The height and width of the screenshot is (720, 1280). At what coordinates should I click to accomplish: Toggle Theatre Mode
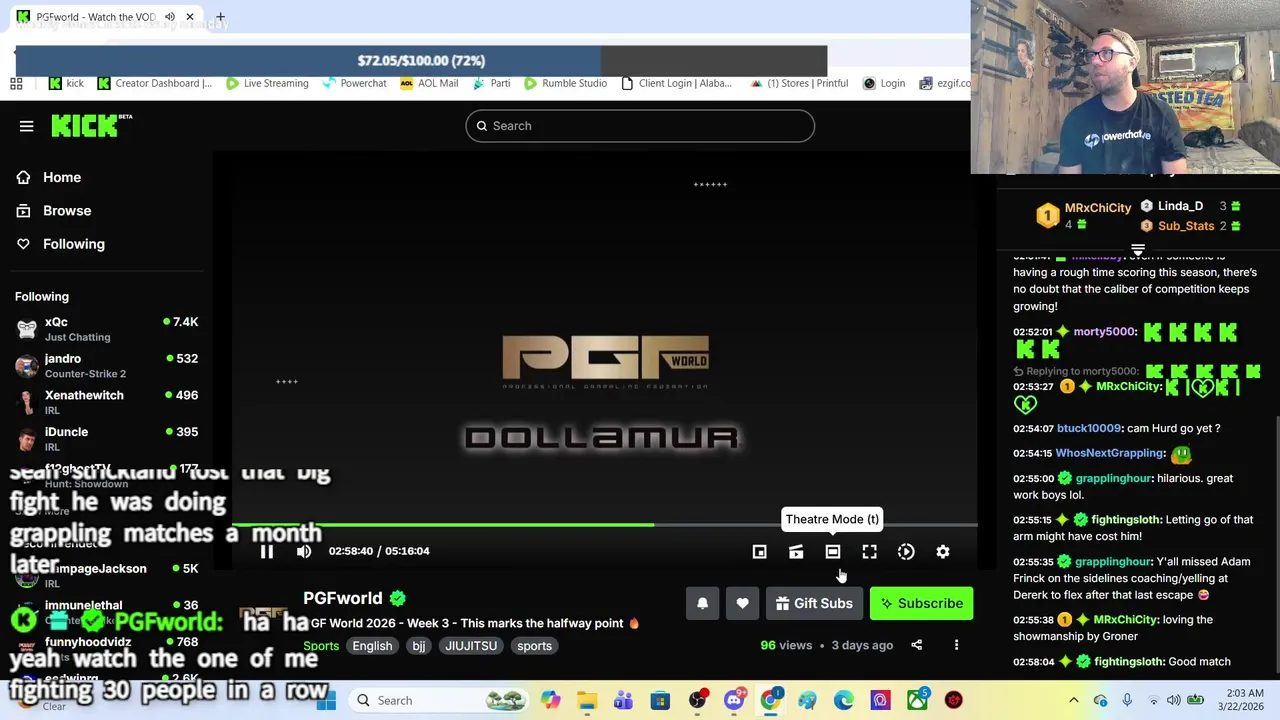point(832,552)
